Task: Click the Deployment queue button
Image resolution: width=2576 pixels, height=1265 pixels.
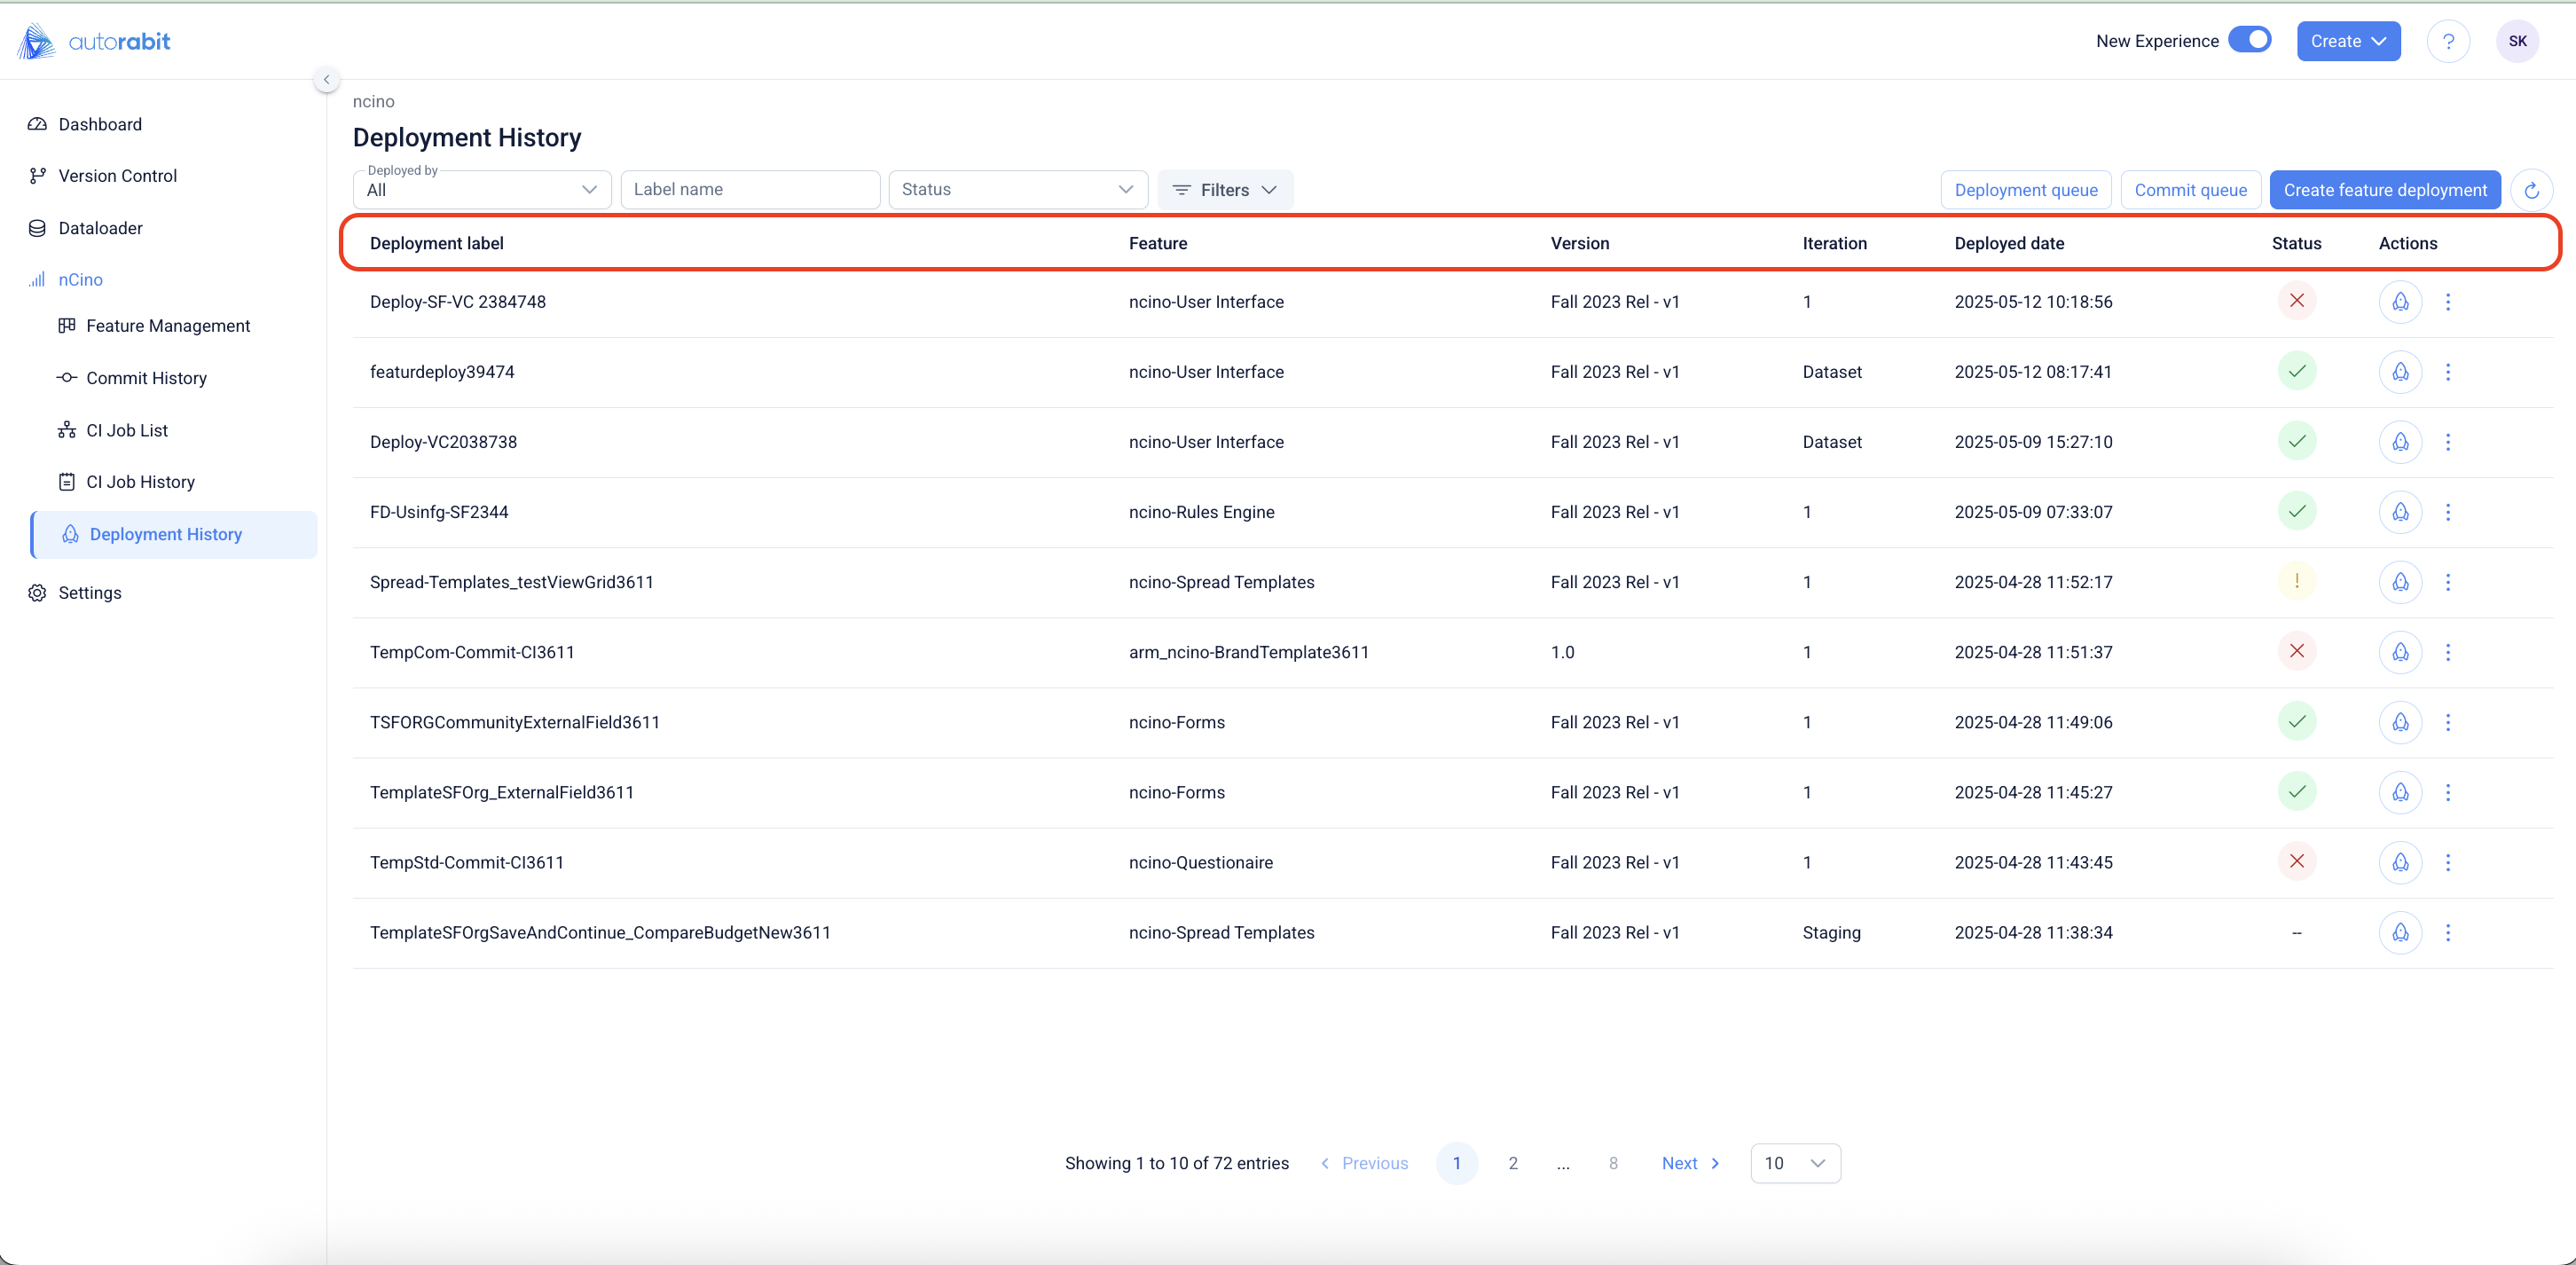Action: (x=2025, y=190)
